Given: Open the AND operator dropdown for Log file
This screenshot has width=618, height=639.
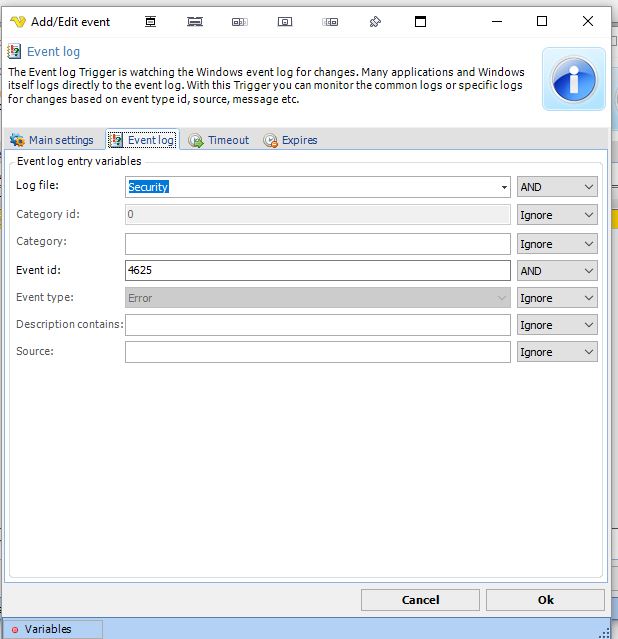Looking at the screenshot, I should [557, 187].
